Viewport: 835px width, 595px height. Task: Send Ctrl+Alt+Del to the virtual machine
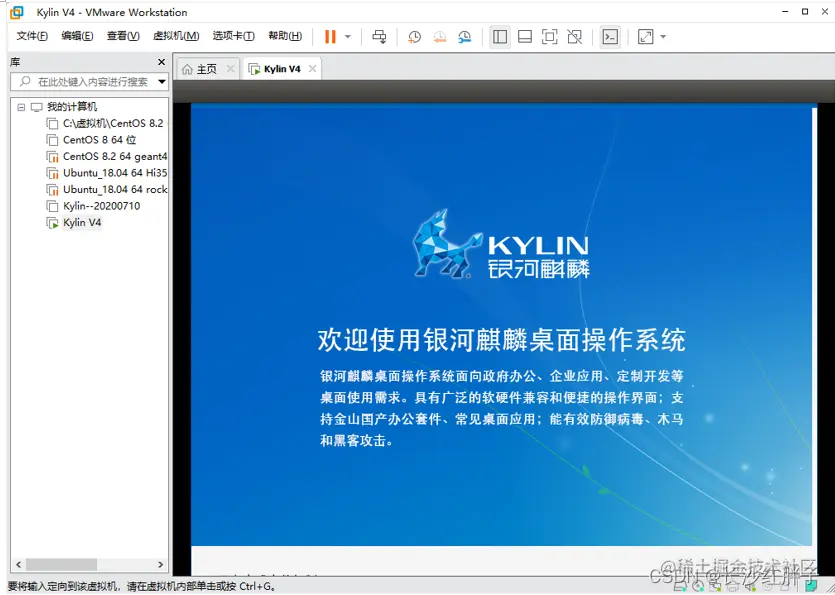coord(379,36)
